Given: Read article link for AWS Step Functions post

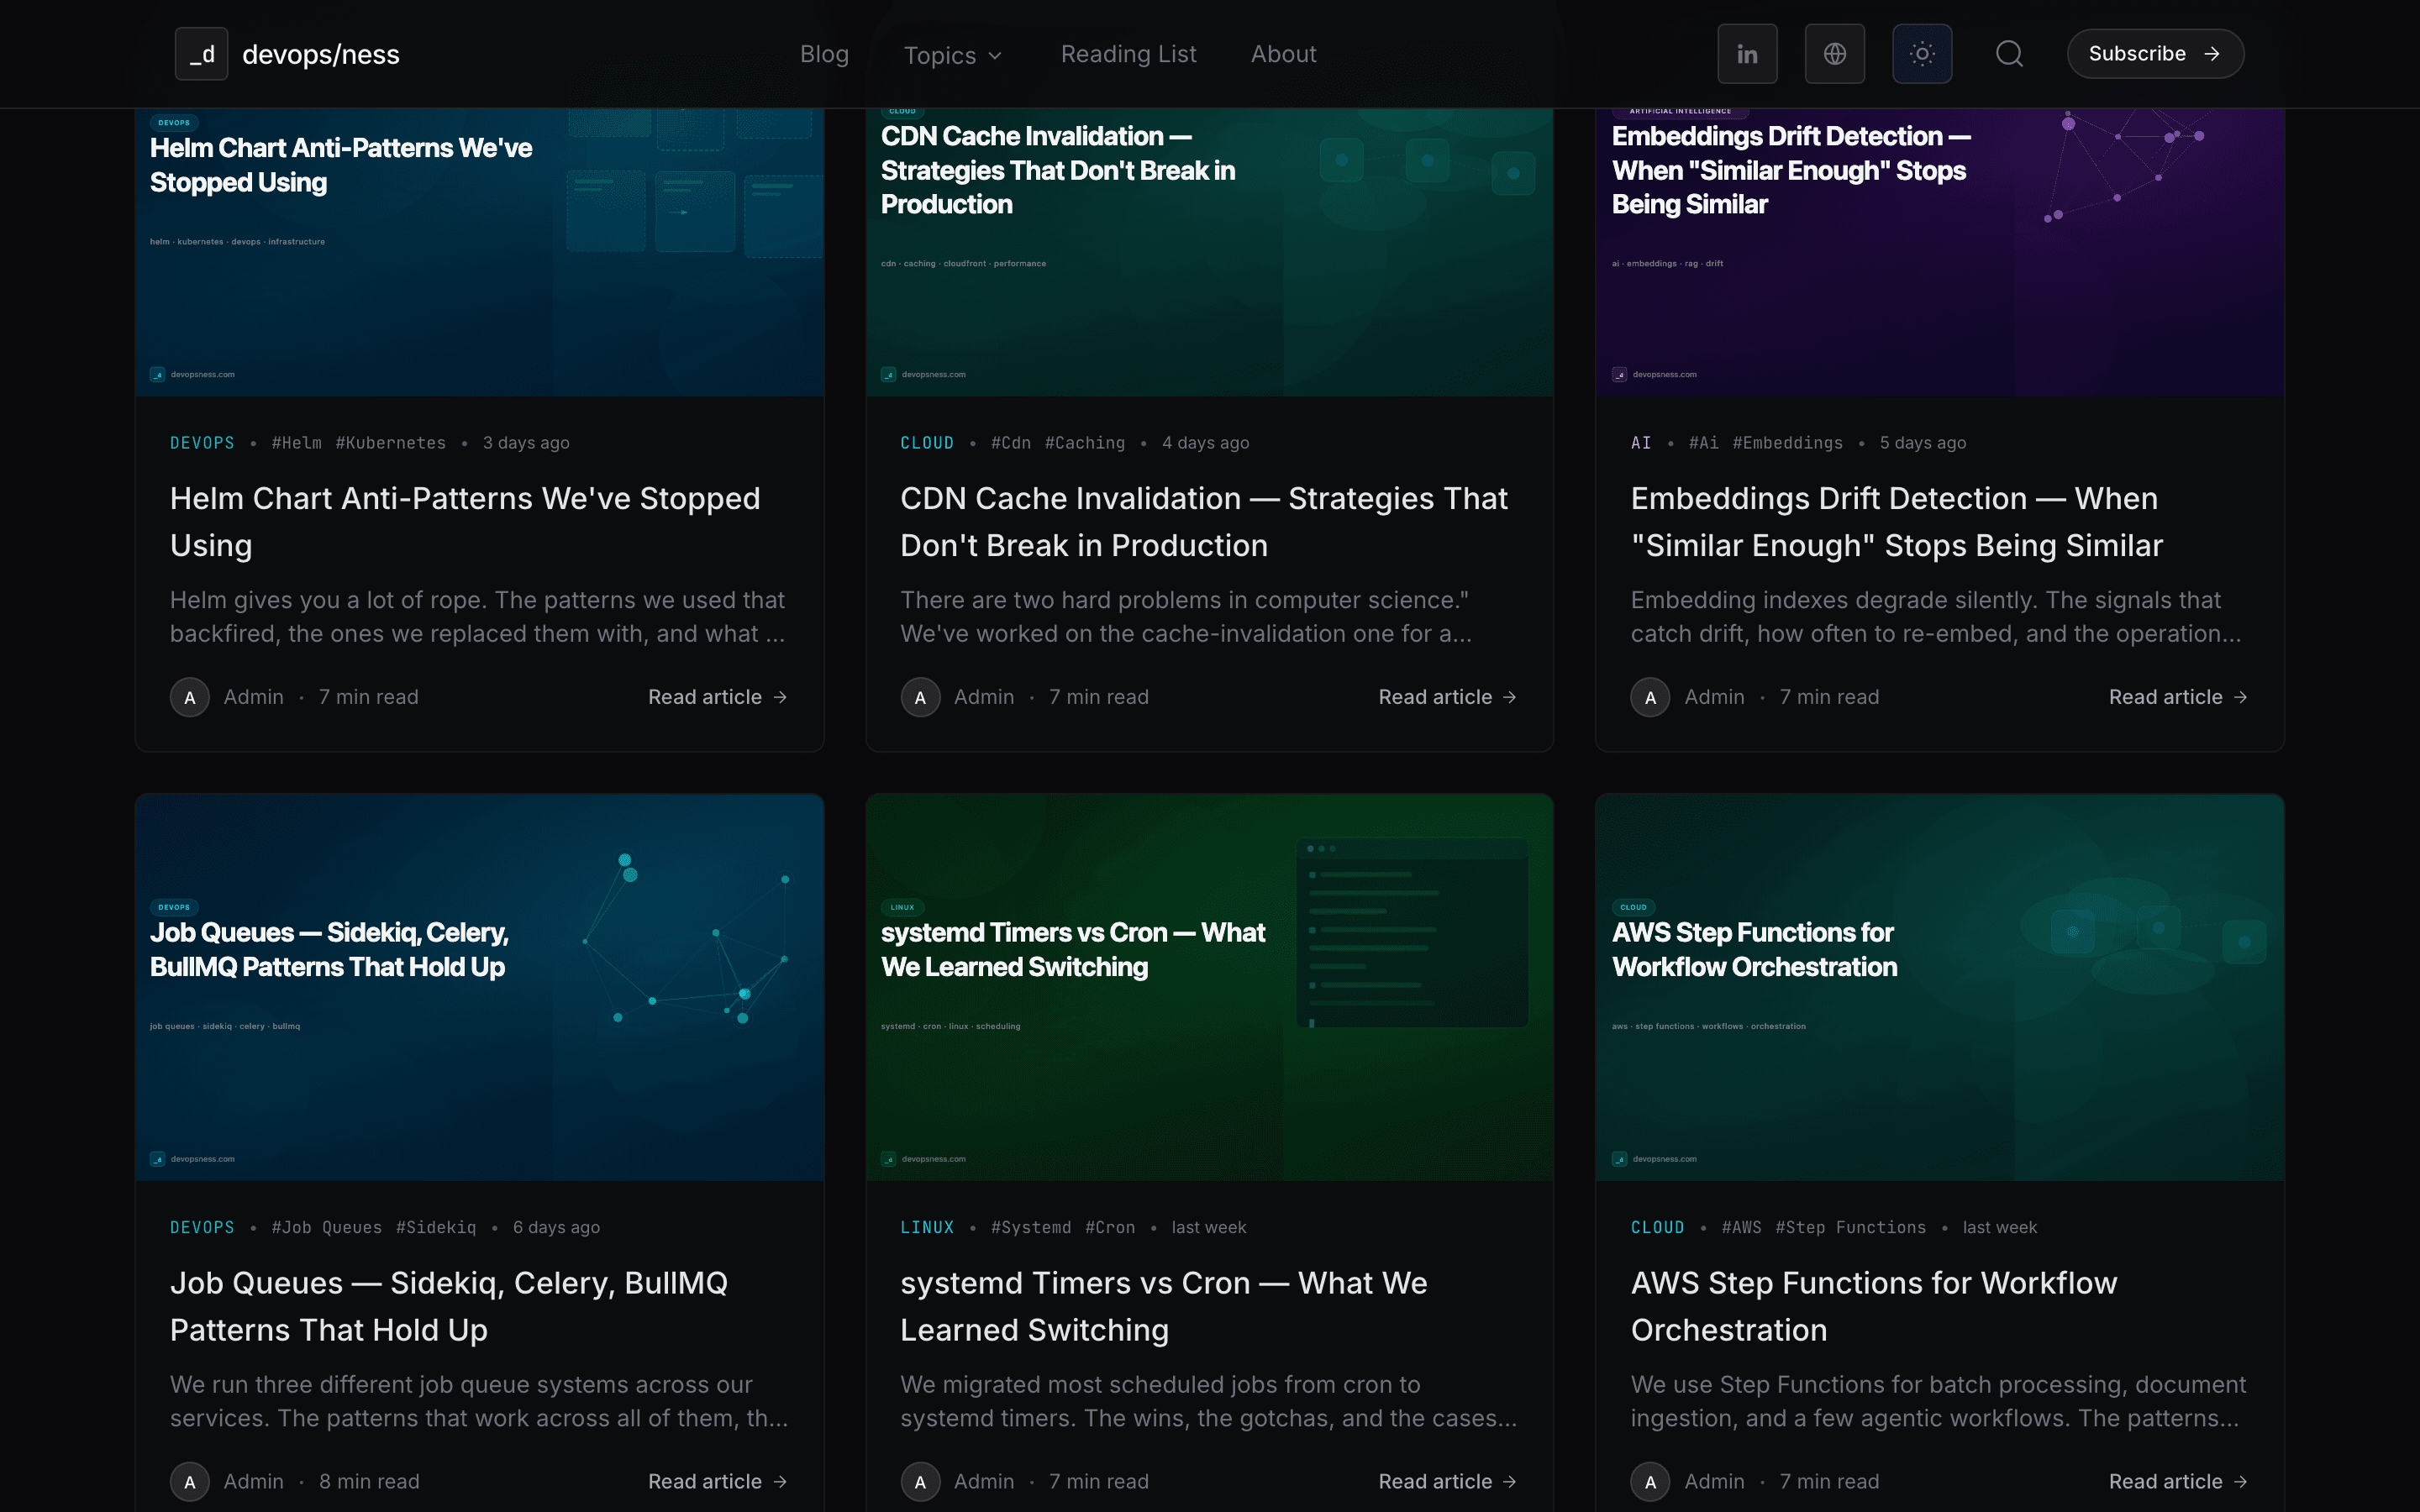Looking at the screenshot, I should point(2178,1482).
